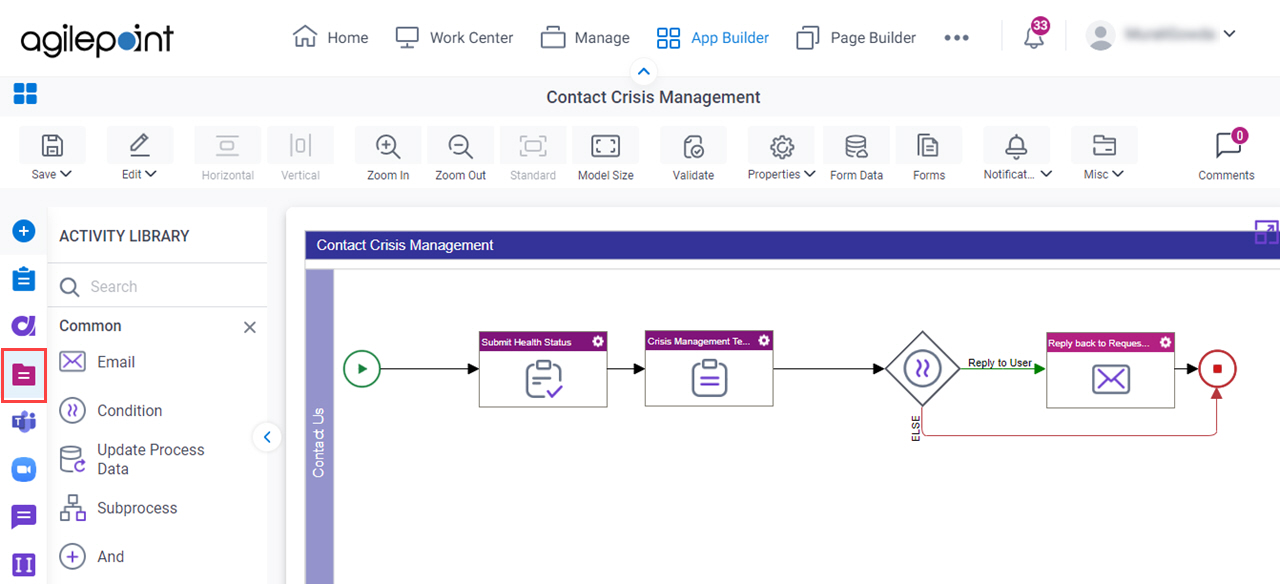The width and height of the screenshot is (1280, 584).
Task: Click the Reply to User connector label
Action: [x=1000, y=363]
